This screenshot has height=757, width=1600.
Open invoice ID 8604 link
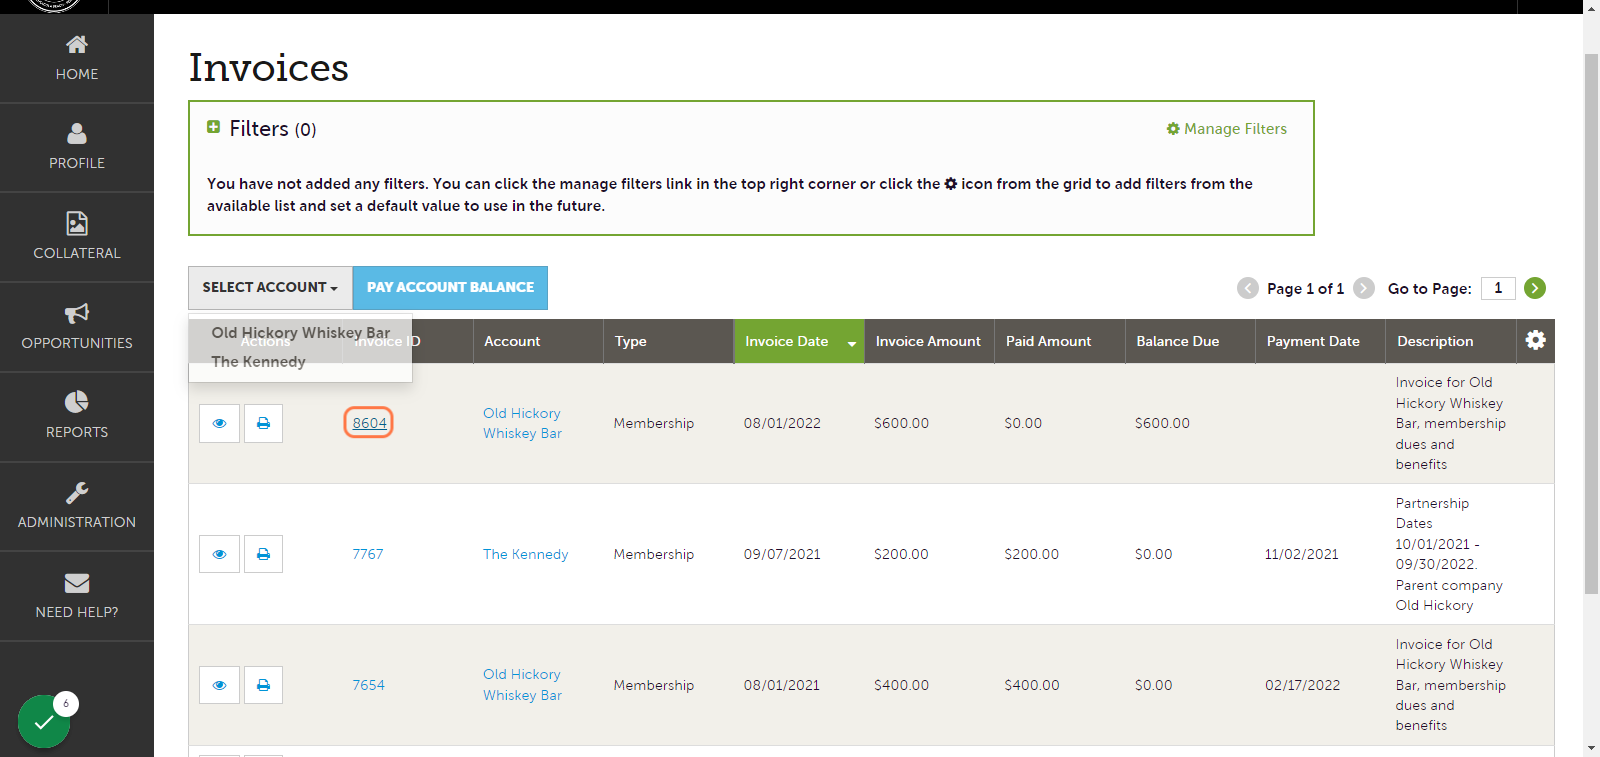click(x=369, y=423)
